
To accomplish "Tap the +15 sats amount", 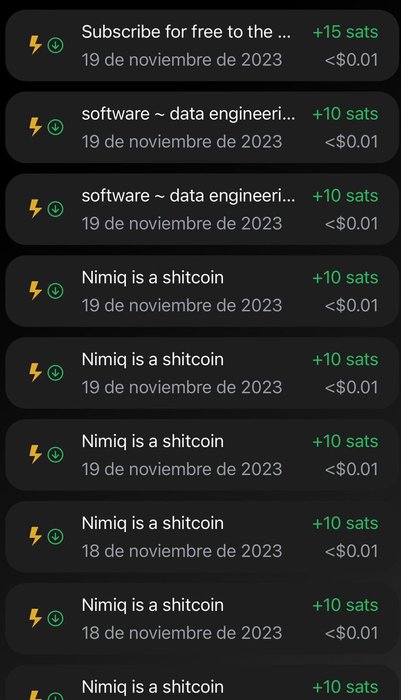I will click(x=345, y=32).
